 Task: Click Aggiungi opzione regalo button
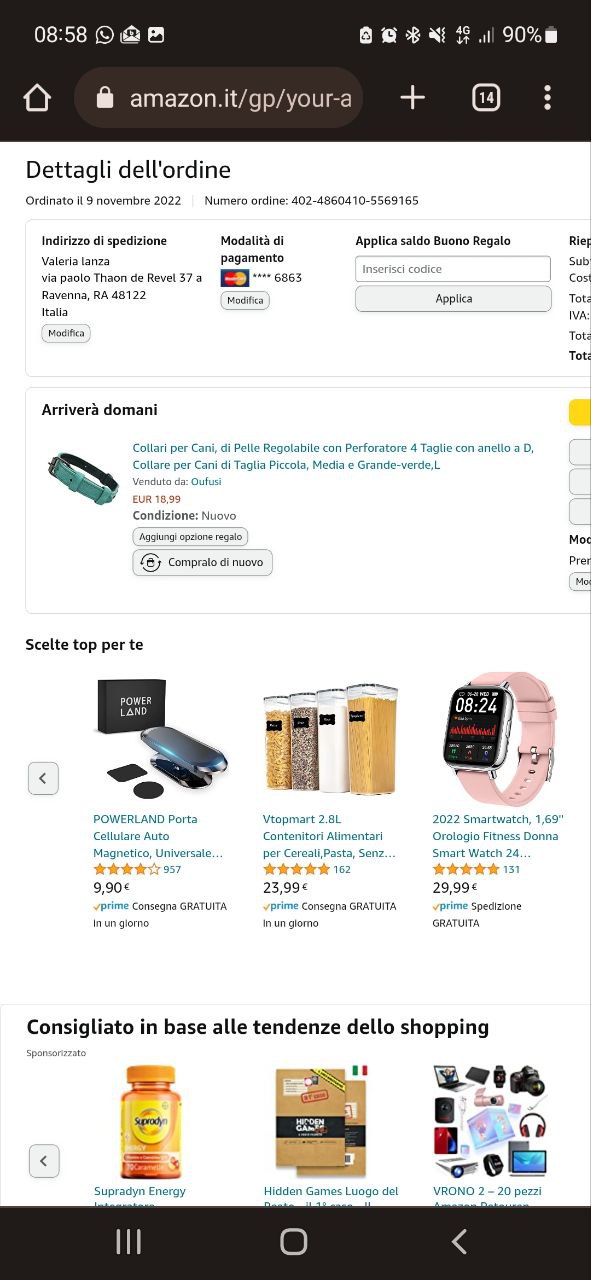coord(190,537)
